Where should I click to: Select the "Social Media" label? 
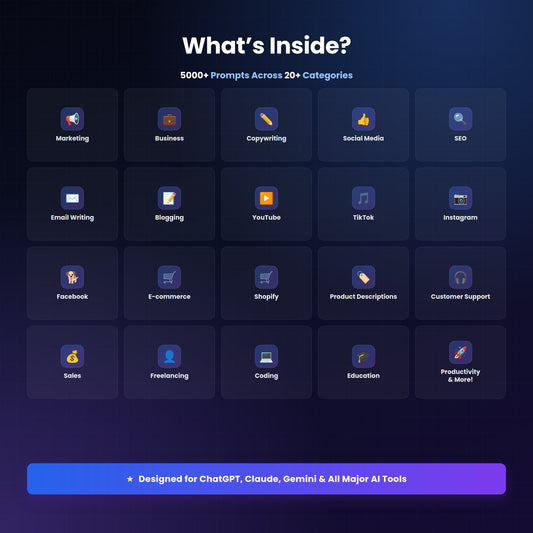(x=363, y=138)
